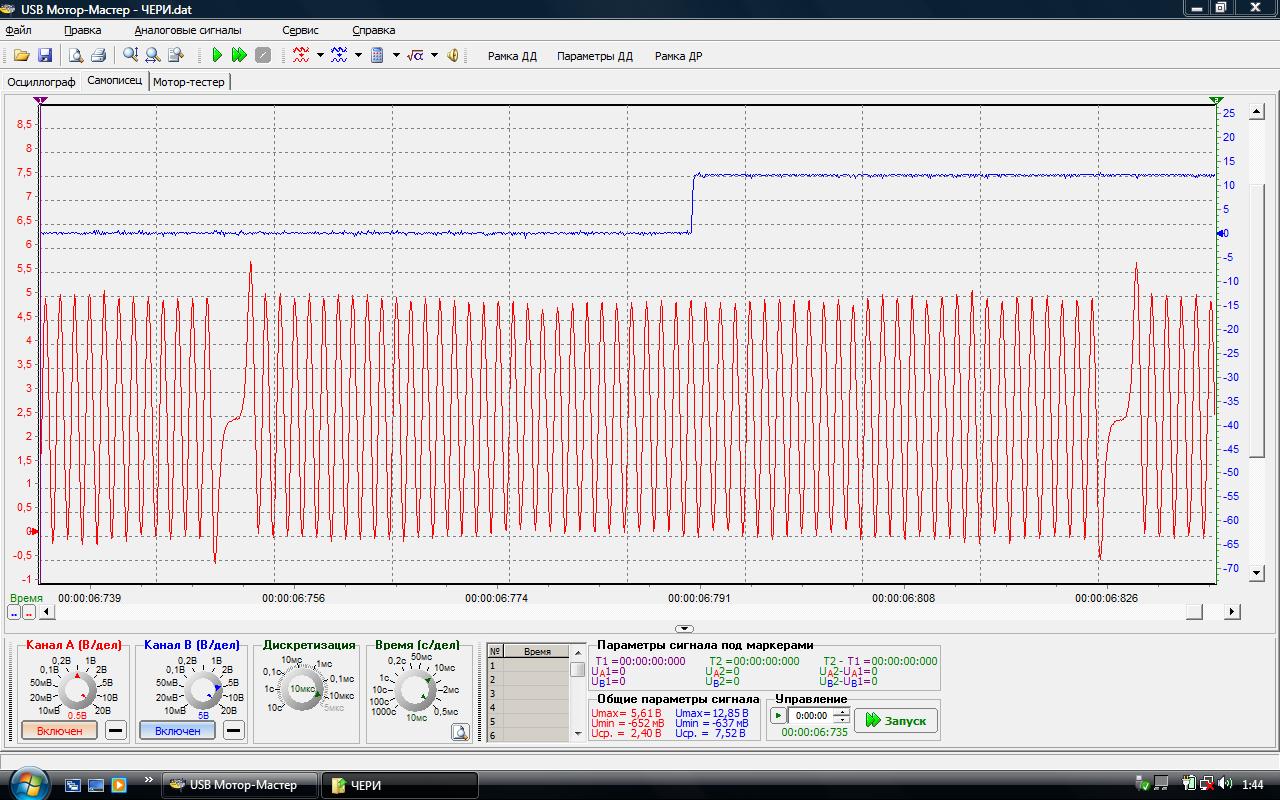The height and width of the screenshot is (800, 1280).
Task: Open the Сервис menu
Action: (300, 30)
